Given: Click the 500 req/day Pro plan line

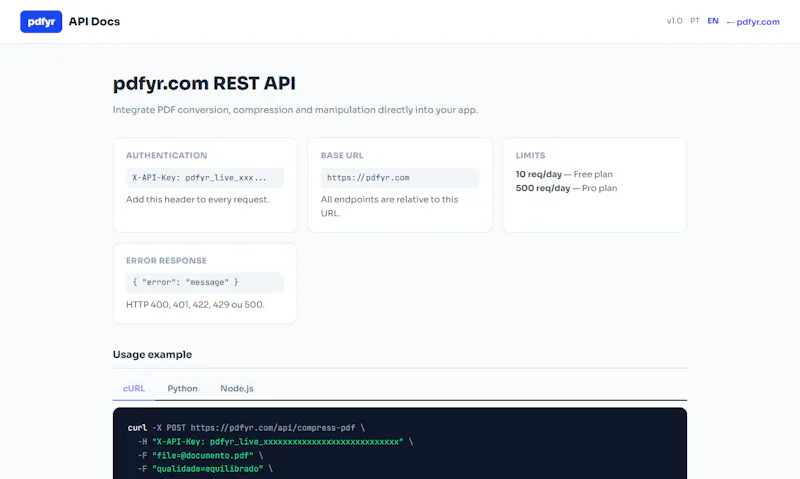Looking at the screenshot, I should click(566, 188).
